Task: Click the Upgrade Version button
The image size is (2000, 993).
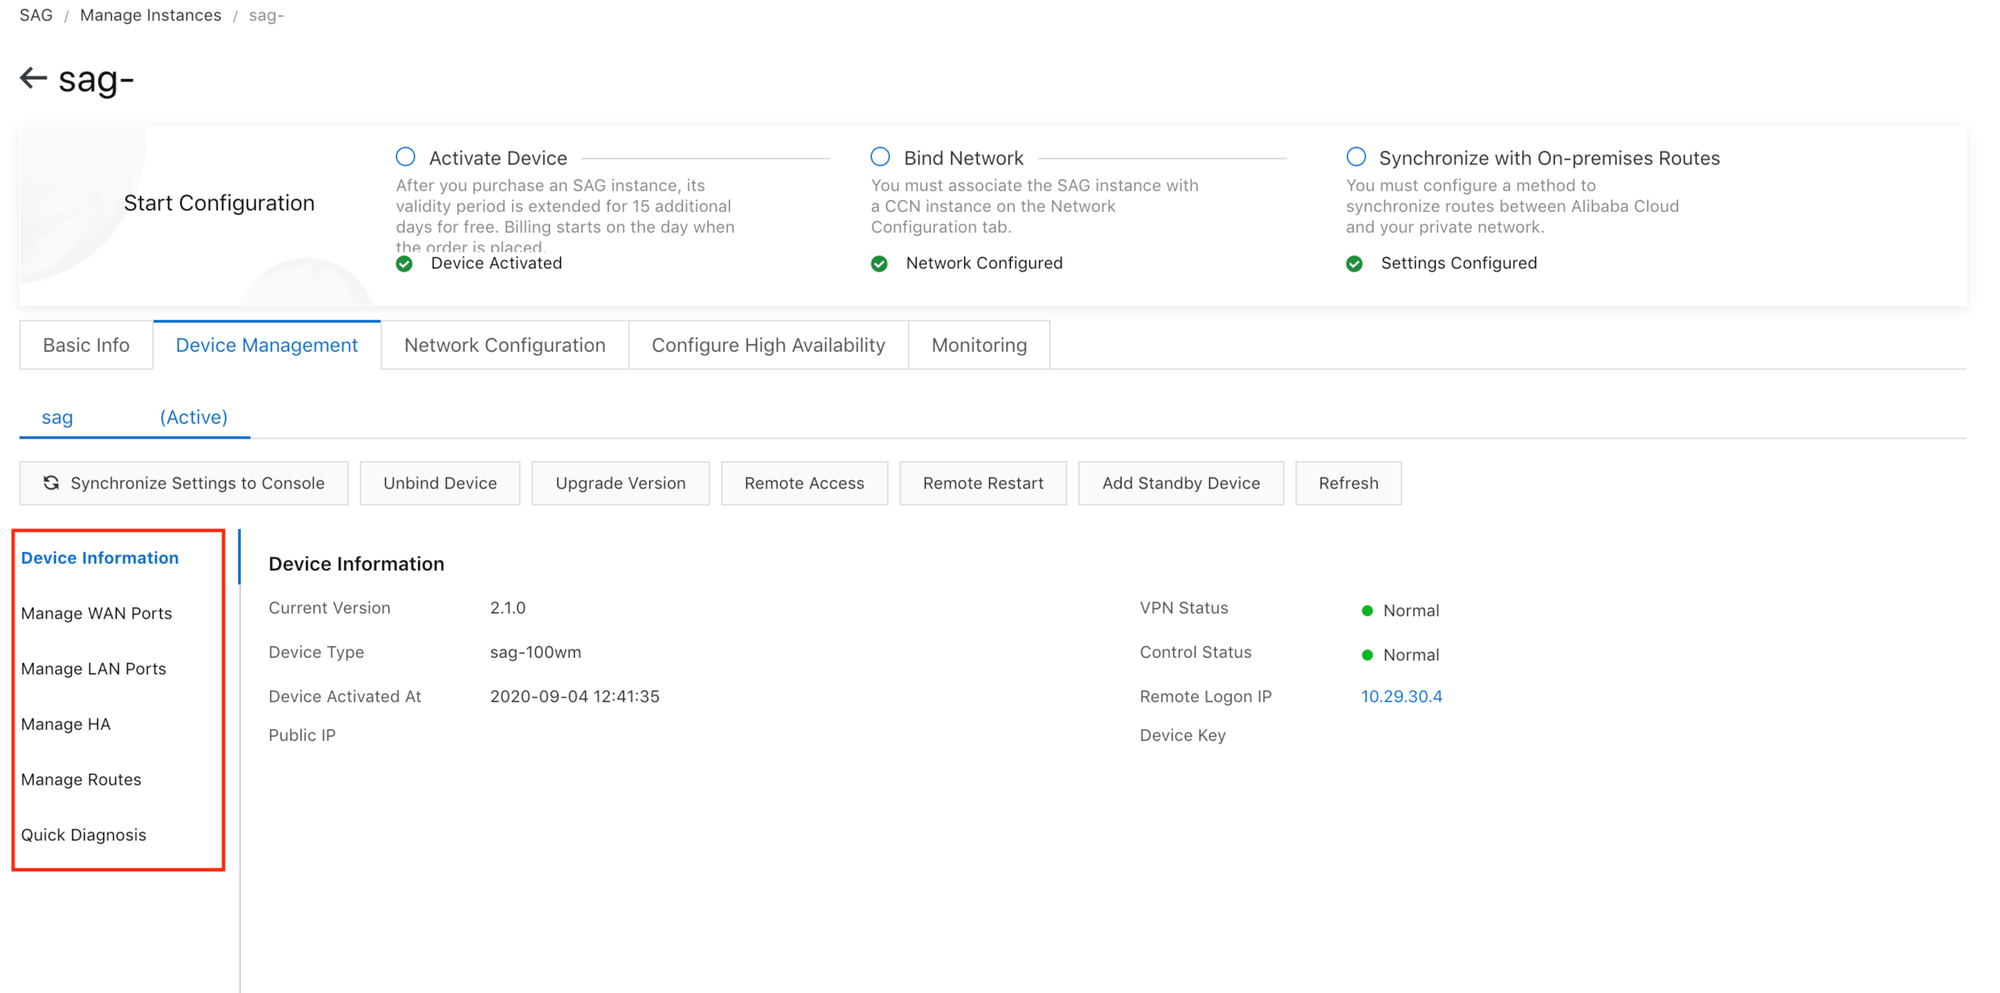Action: [620, 483]
